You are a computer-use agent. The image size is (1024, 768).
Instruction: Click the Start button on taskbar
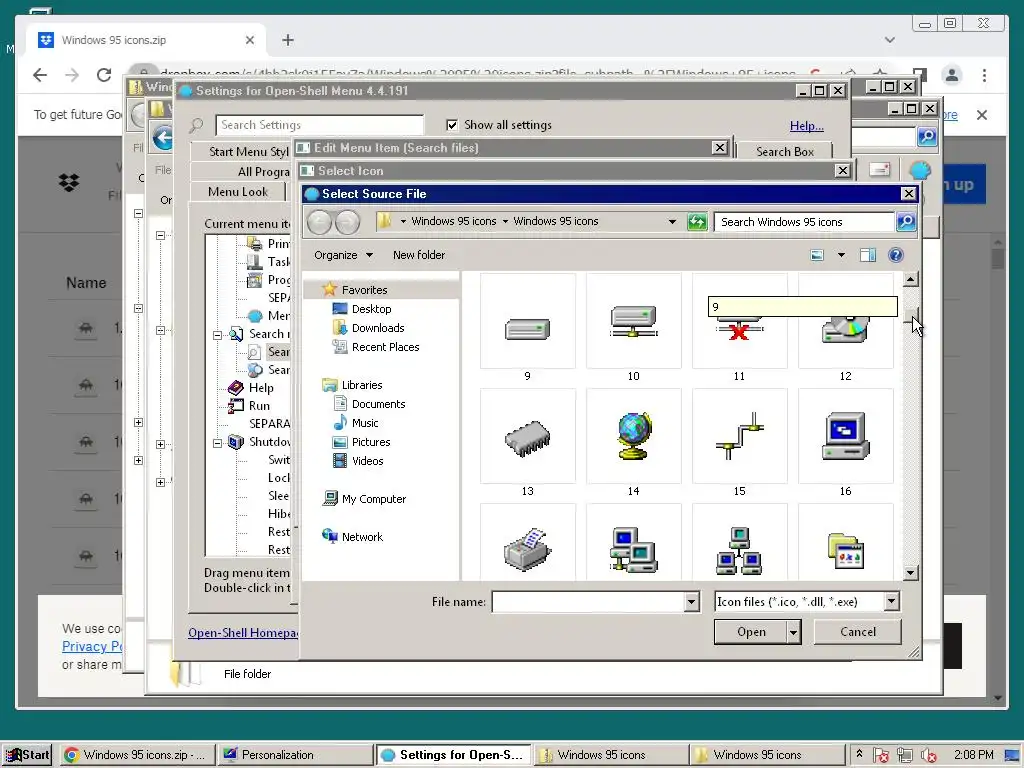pyautogui.click(x=27, y=755)
